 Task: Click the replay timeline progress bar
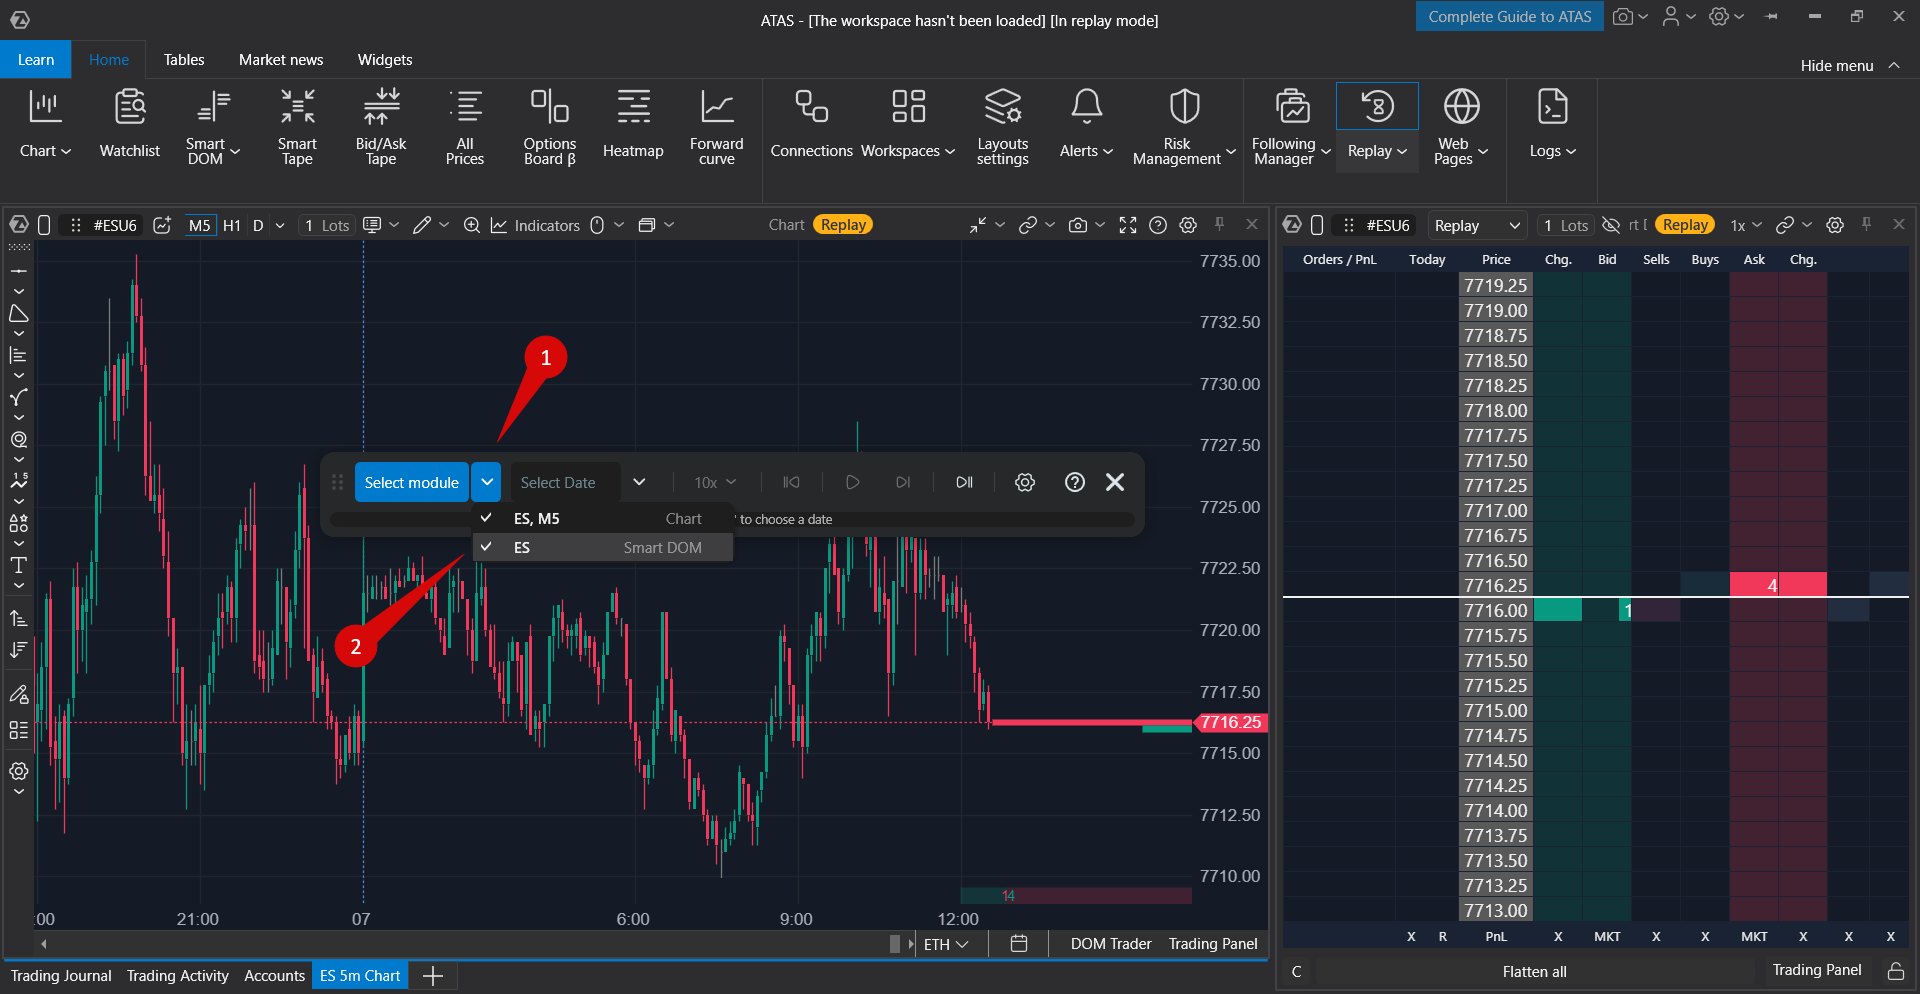click(x=733, y=519)
